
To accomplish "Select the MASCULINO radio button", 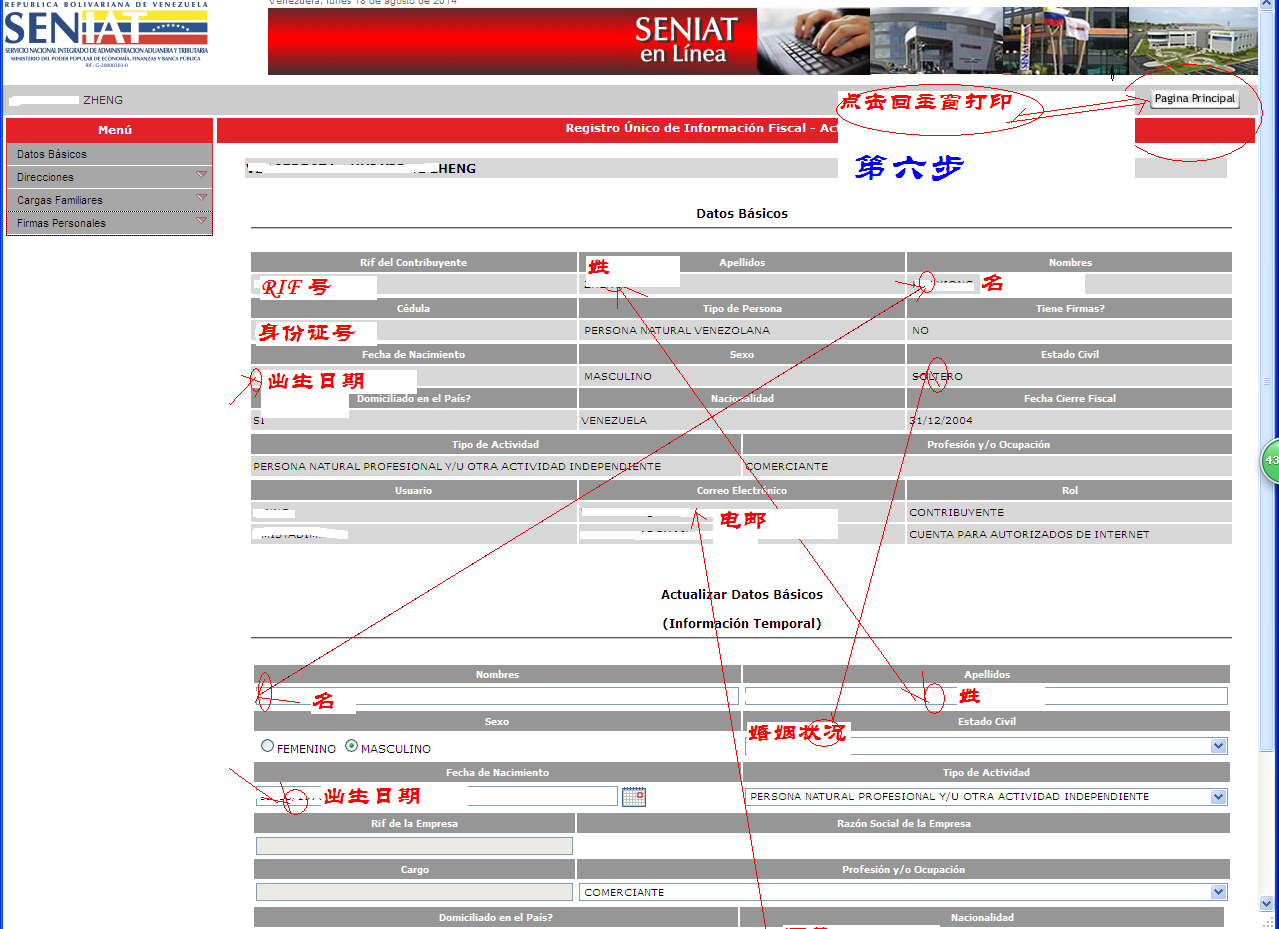I will pyautogui.click(x=351, y=746).
